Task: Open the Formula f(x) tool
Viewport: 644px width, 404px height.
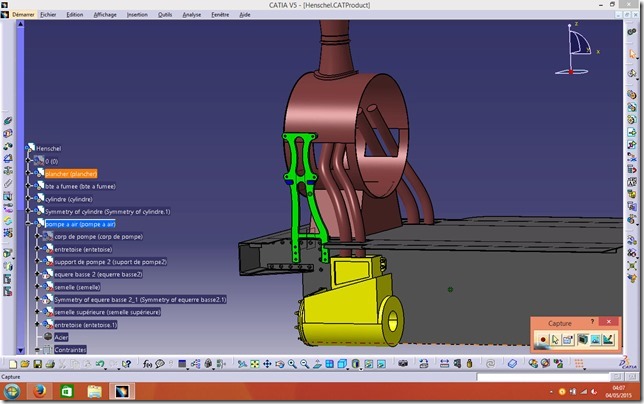Action: pos(147,364)
